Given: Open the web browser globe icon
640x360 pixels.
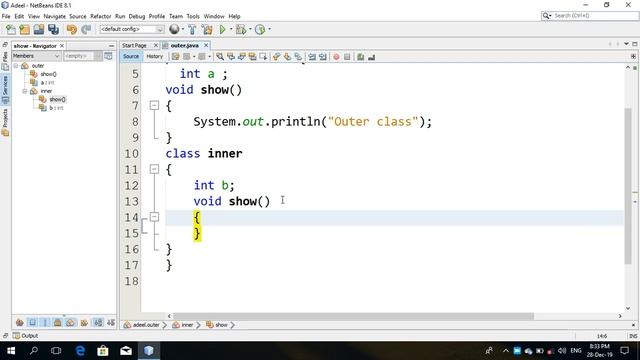Looking at the screenshot, I should [174, 29].
